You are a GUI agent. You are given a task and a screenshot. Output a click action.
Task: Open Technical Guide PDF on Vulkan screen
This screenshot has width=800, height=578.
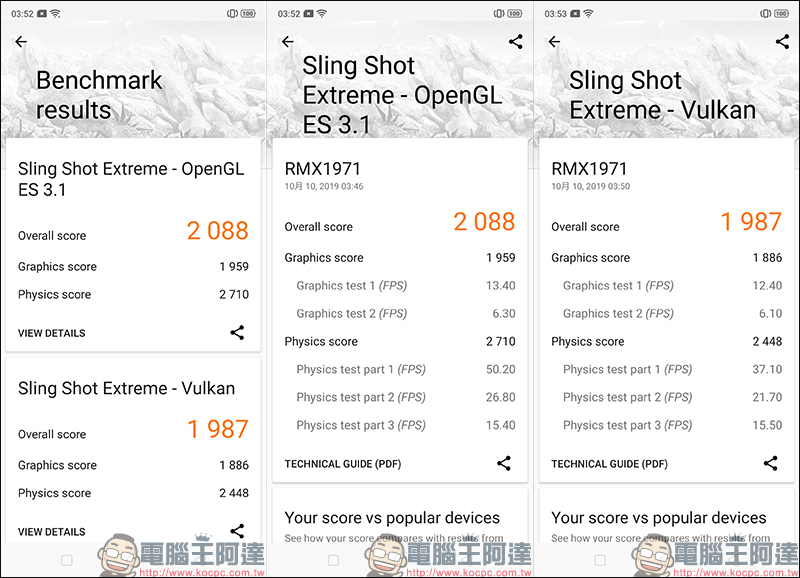[609, 464]
